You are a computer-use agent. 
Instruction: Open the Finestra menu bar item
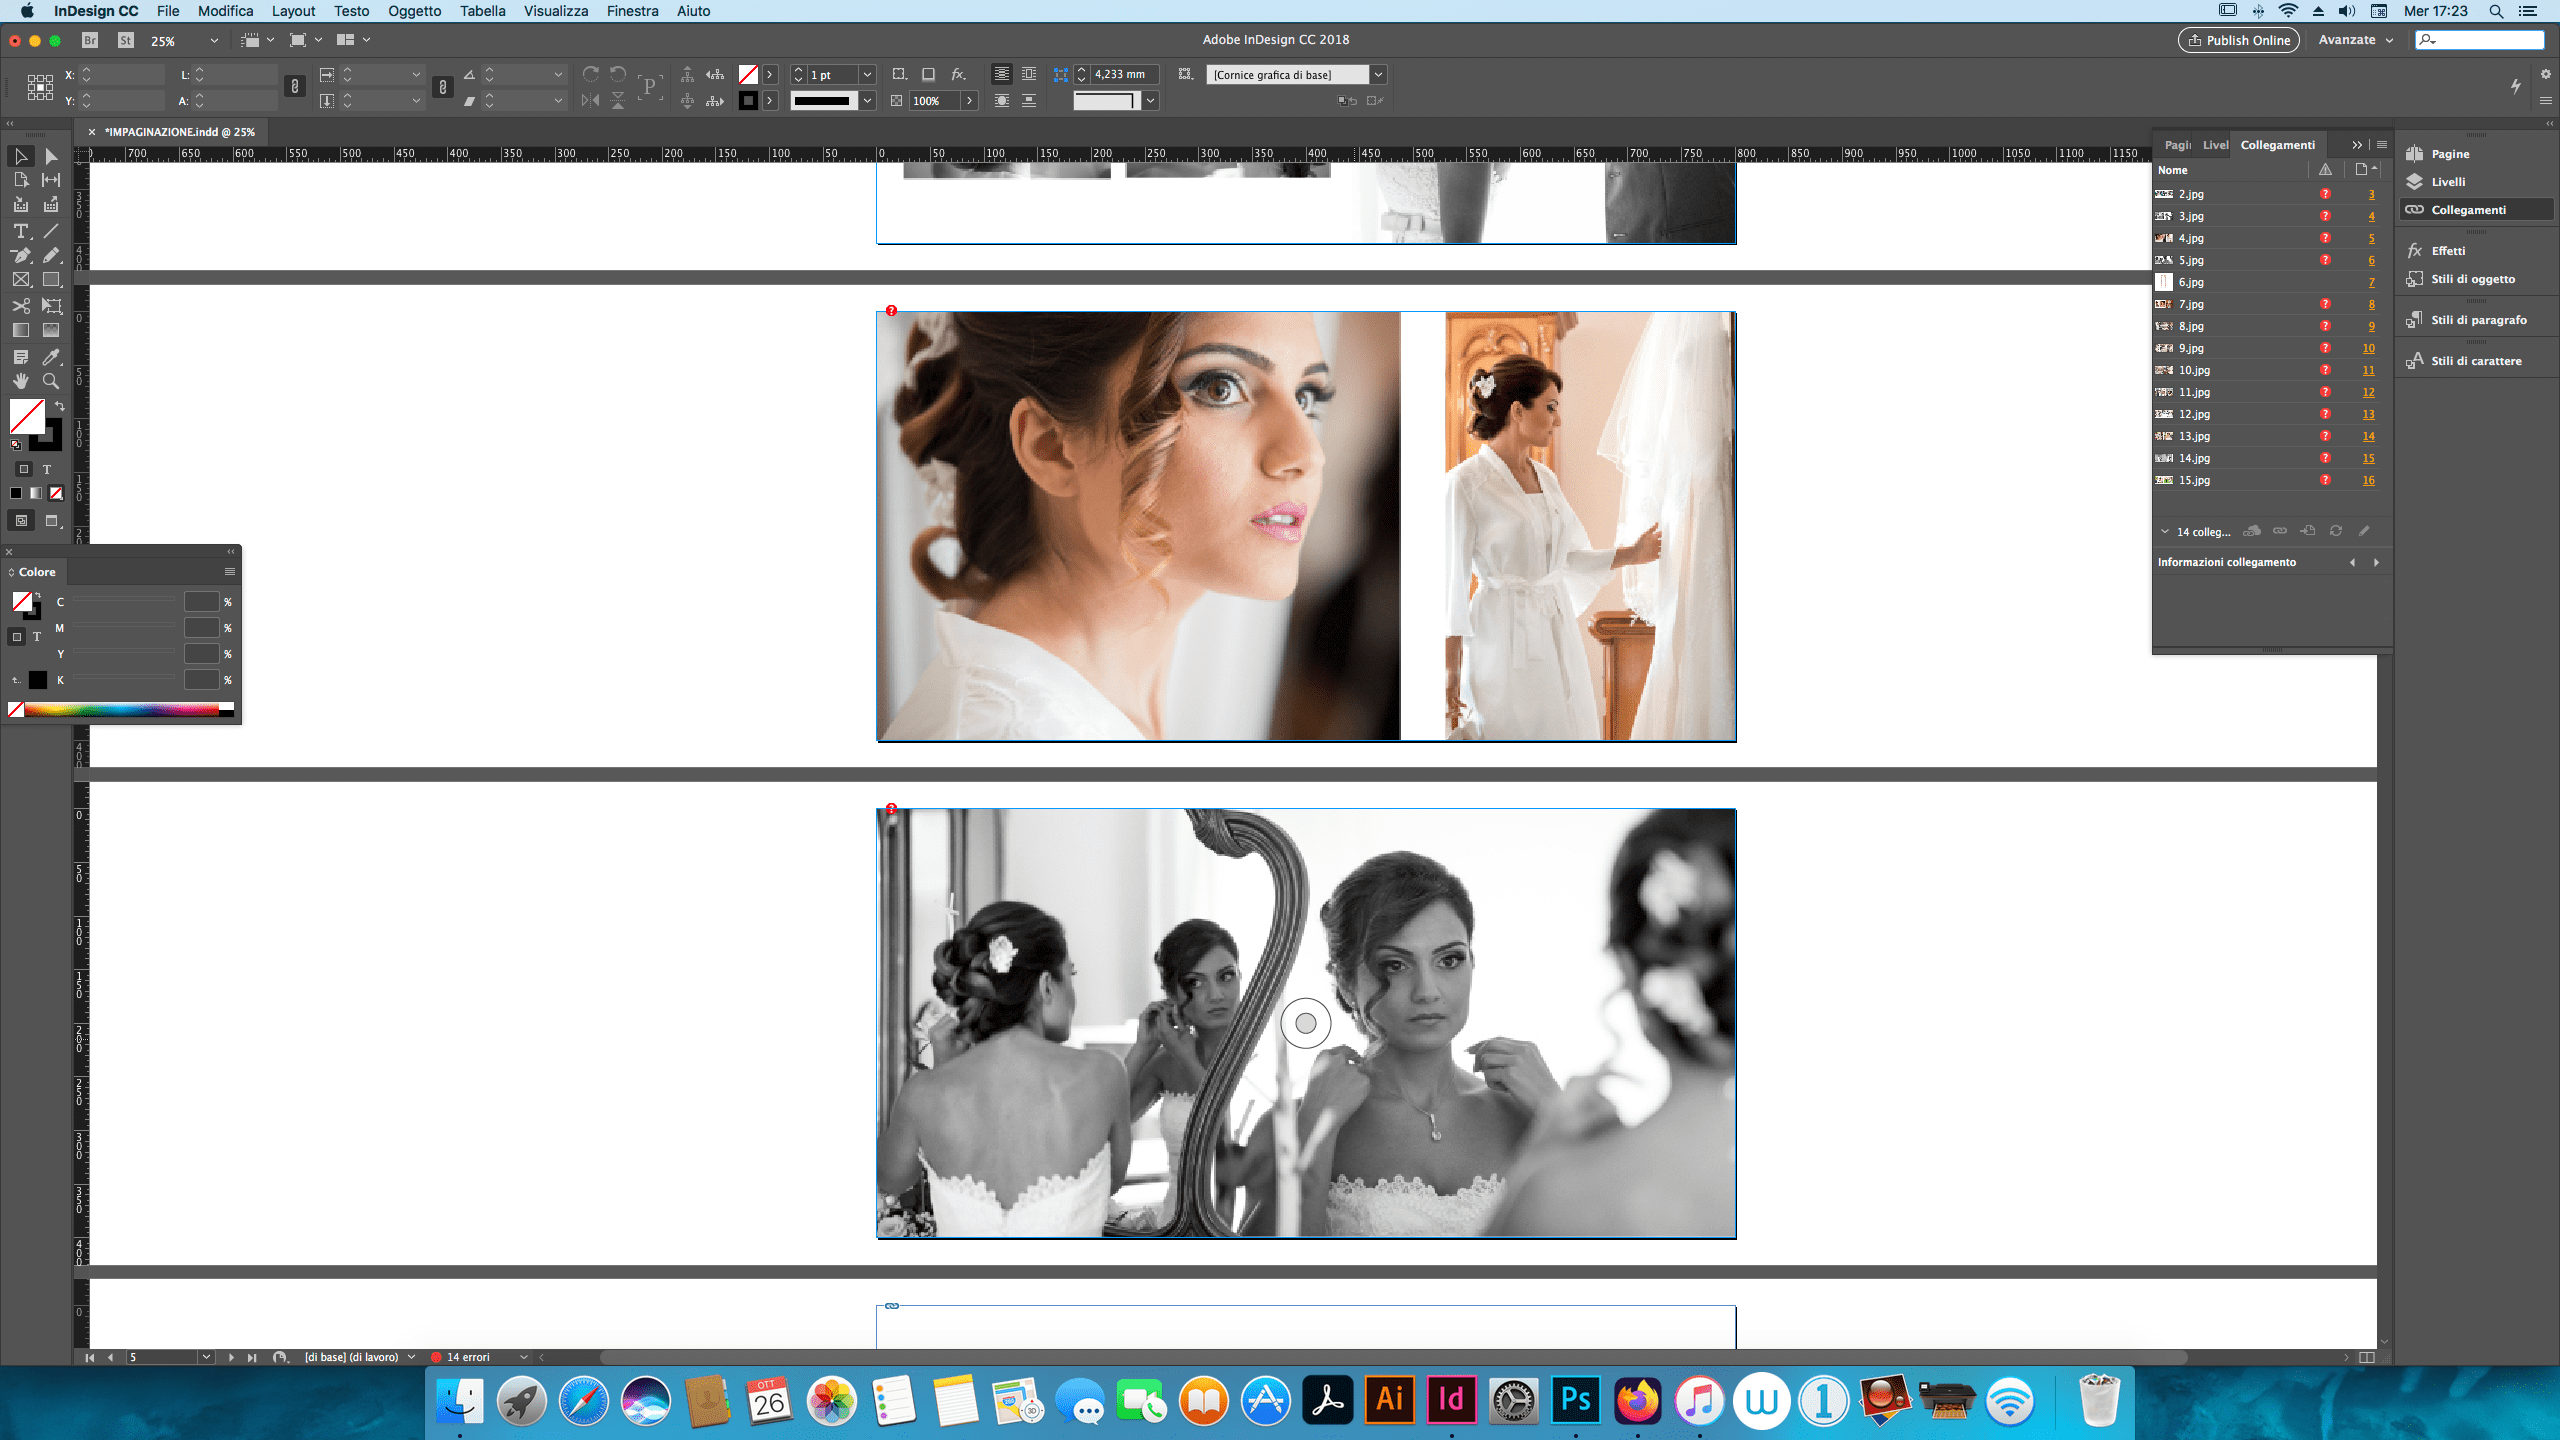click(x=629, y=12)
